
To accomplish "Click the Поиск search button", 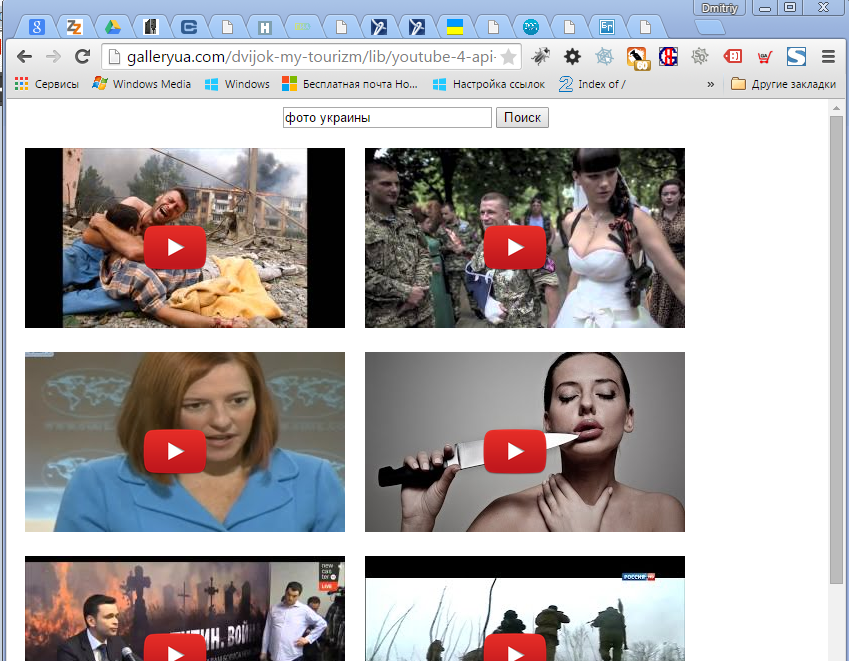I will click(x=522, y=117).
